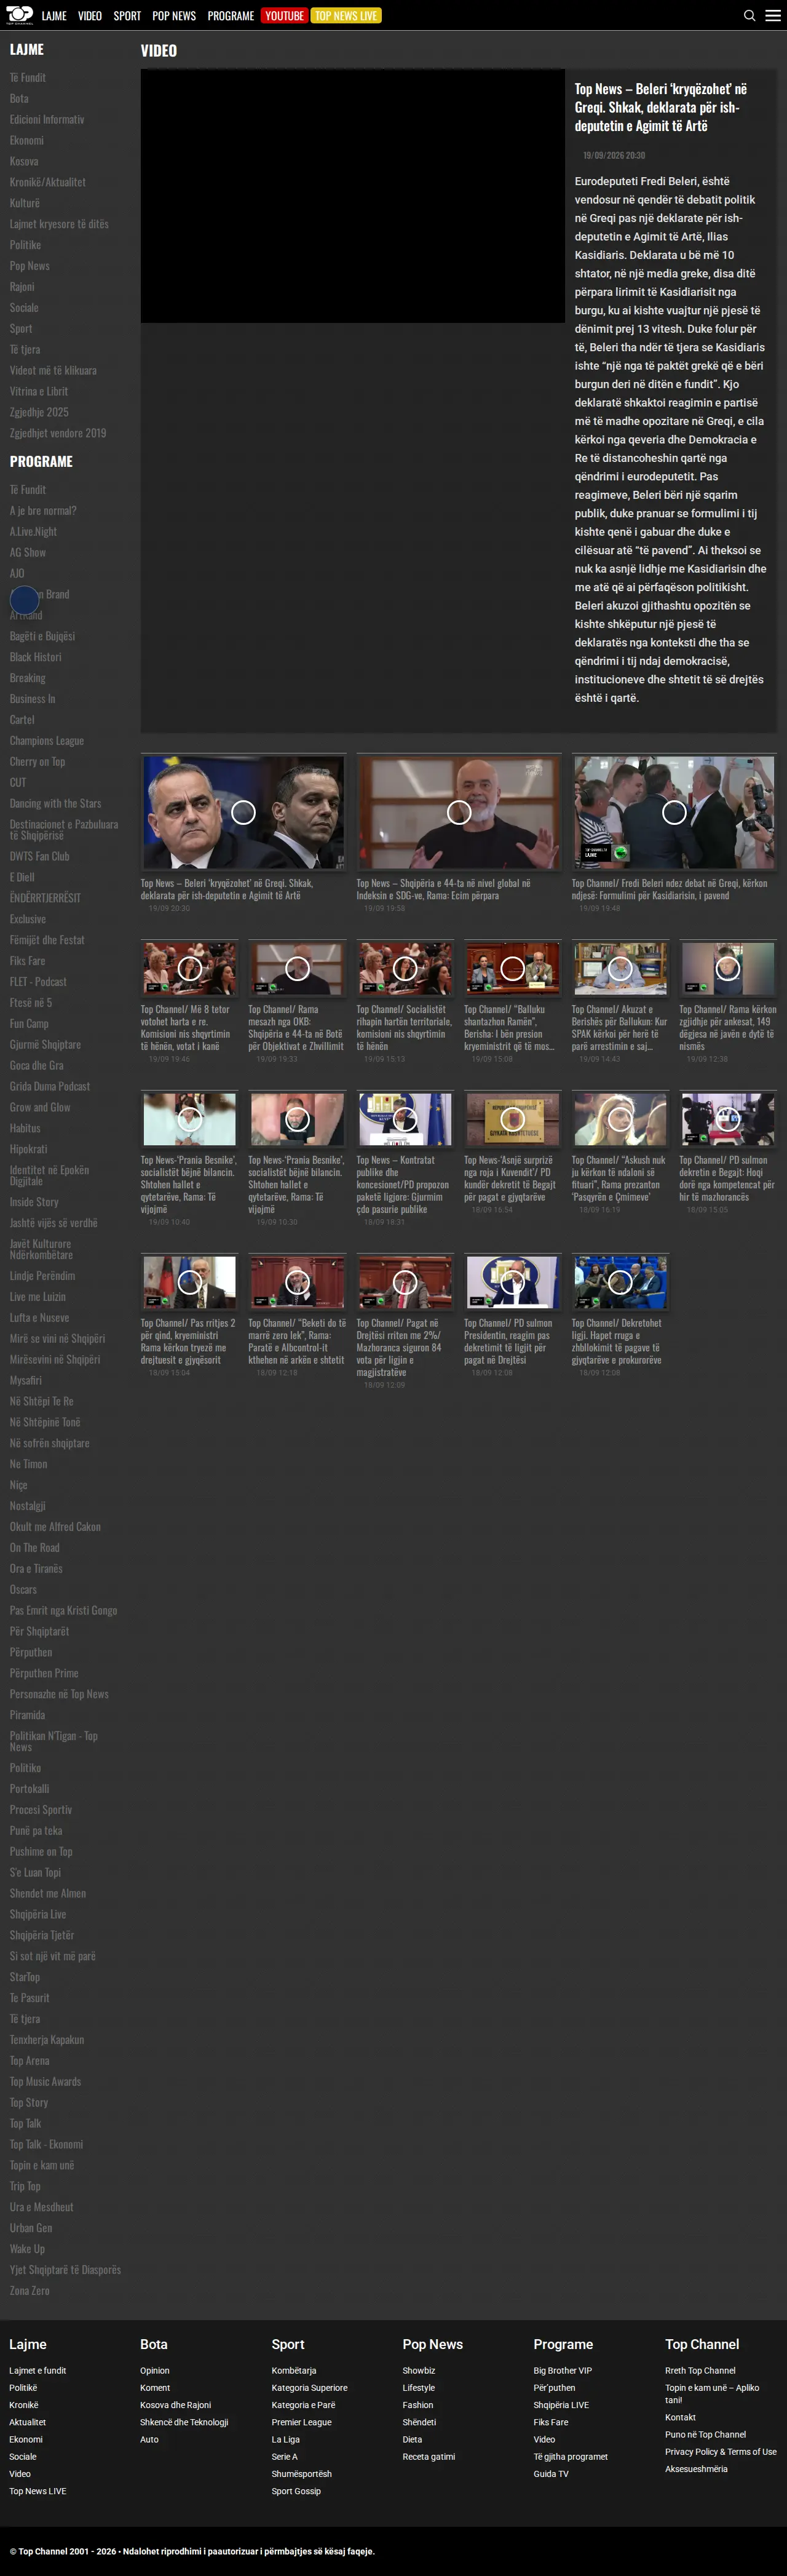Open the 'Dekretohet ligji' video thumbnail

coord(620,1282)
